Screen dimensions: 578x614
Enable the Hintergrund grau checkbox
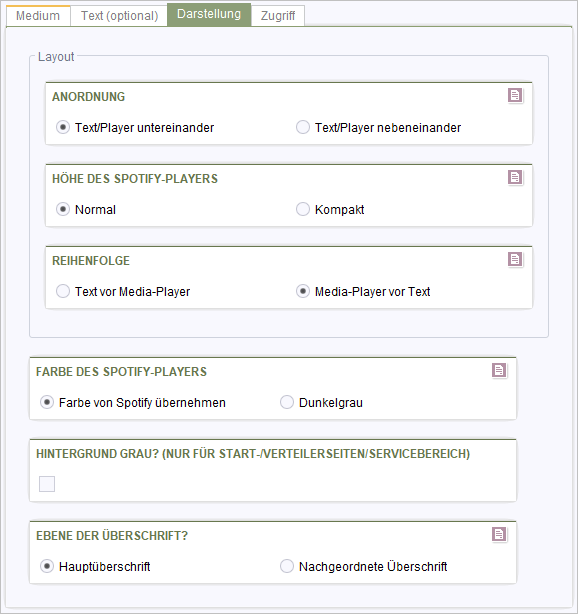(47, 484)
